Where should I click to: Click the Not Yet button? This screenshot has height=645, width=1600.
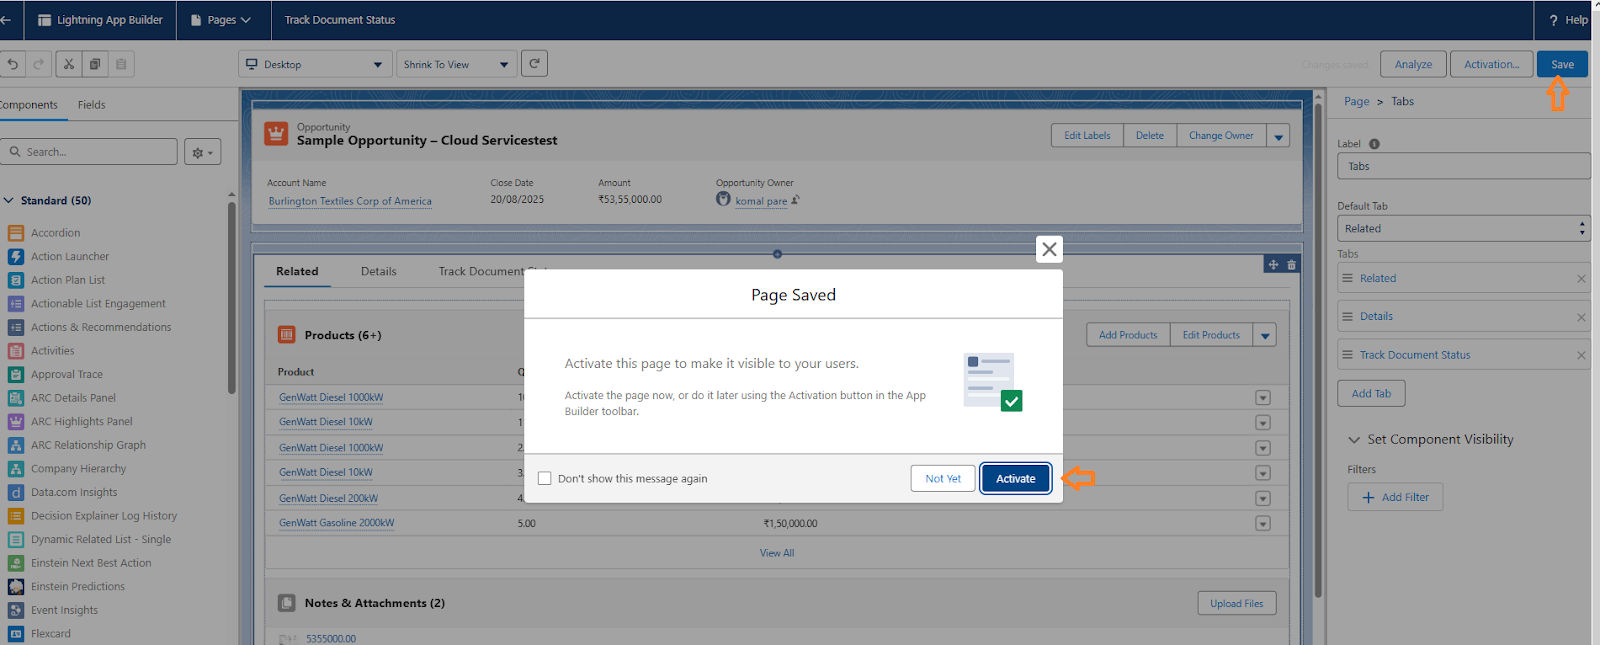point(942,479)
